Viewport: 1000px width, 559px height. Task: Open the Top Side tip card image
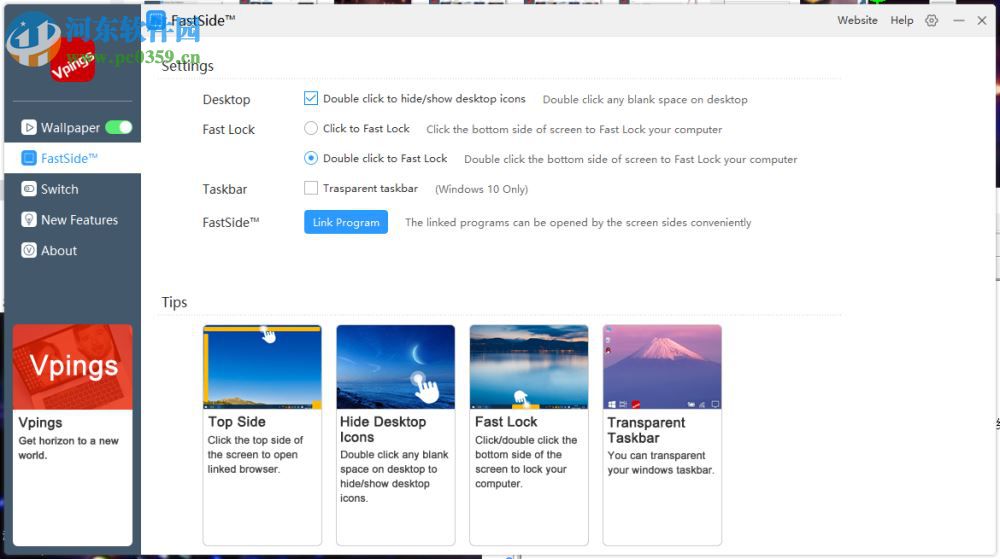(262, 367)
